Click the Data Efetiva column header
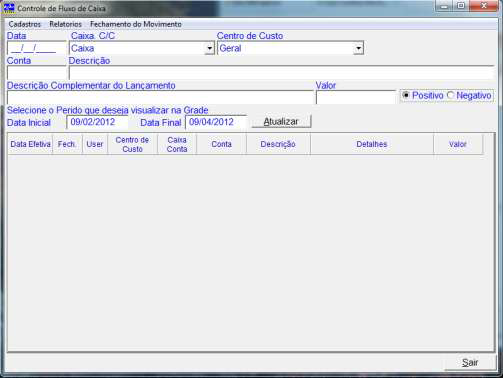Viewport: 503px width, 378px height. click(30, 144)
